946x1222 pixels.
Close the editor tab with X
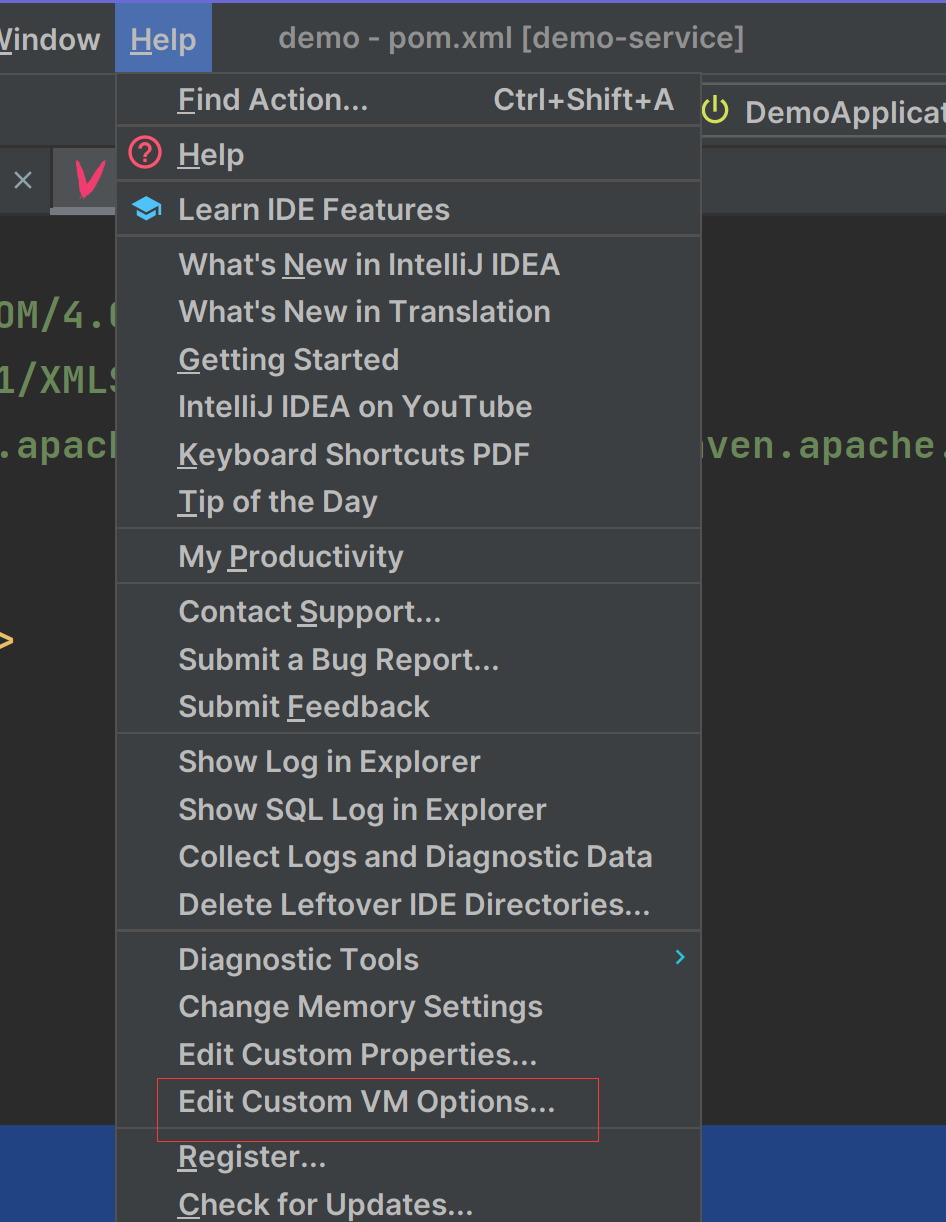click(x=23, y=180)
